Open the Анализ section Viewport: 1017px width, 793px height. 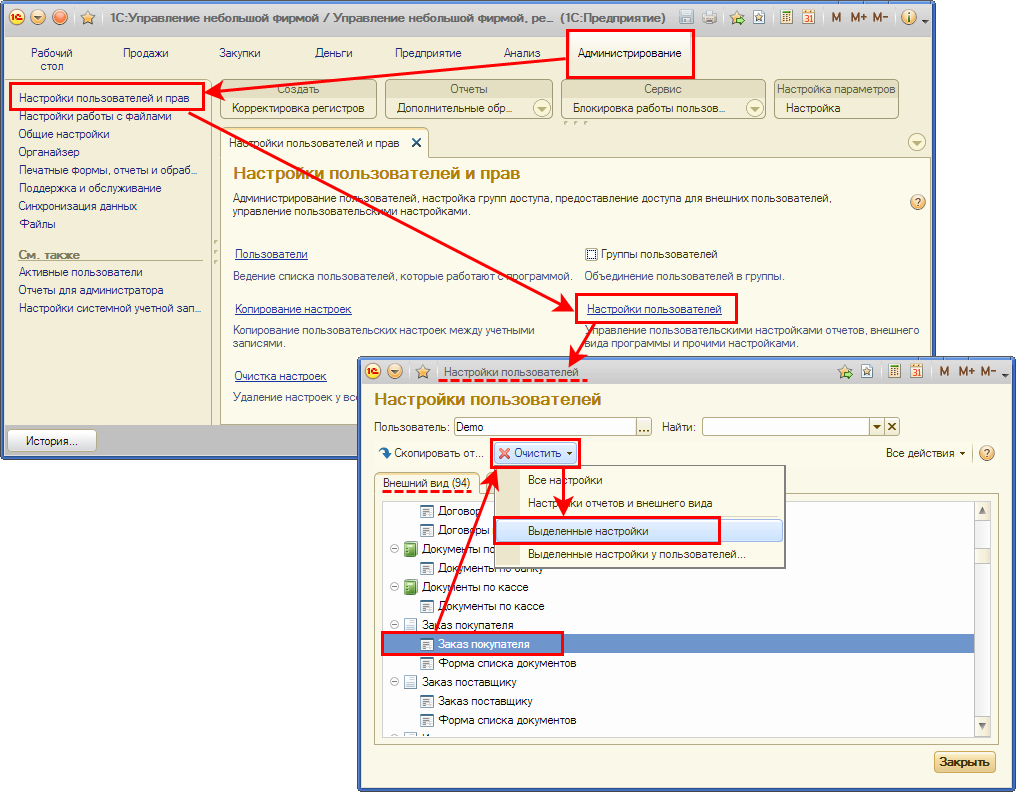(x=522, y=53)
